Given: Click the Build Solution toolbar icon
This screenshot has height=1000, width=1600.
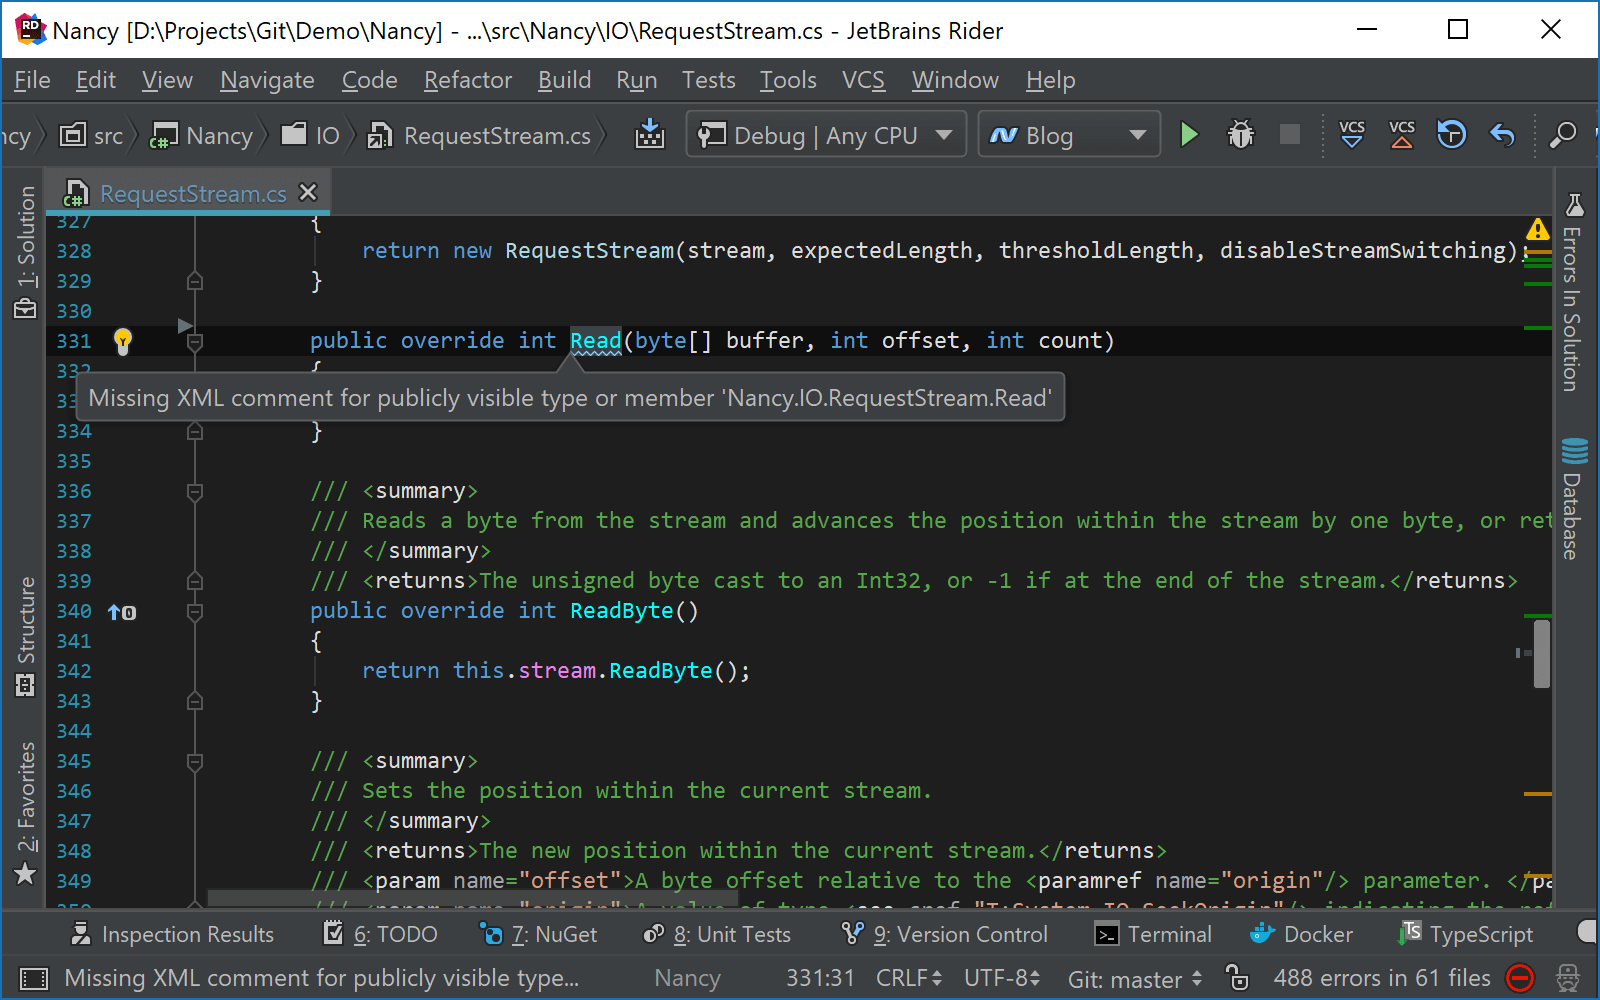Looking at the screenshot, I should pos(650,134).
